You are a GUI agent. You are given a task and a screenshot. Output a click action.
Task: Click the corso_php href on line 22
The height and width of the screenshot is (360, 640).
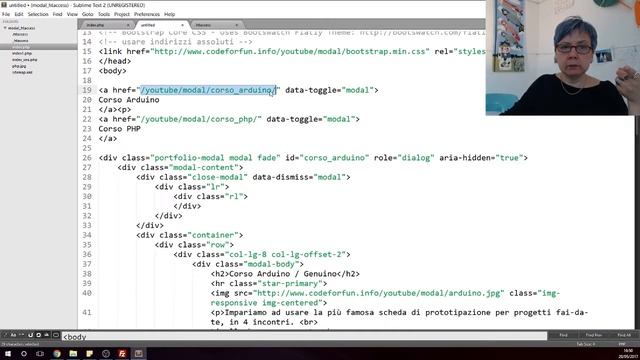point(199,119)
